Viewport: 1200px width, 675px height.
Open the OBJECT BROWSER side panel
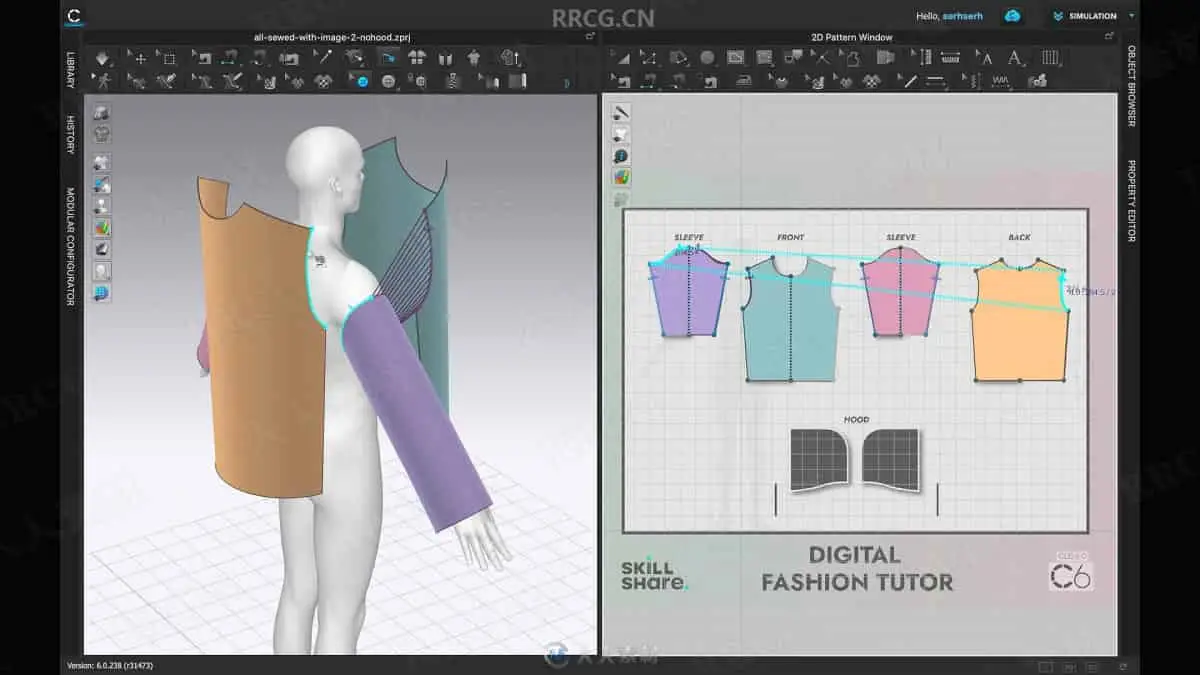pos(1131,85)
